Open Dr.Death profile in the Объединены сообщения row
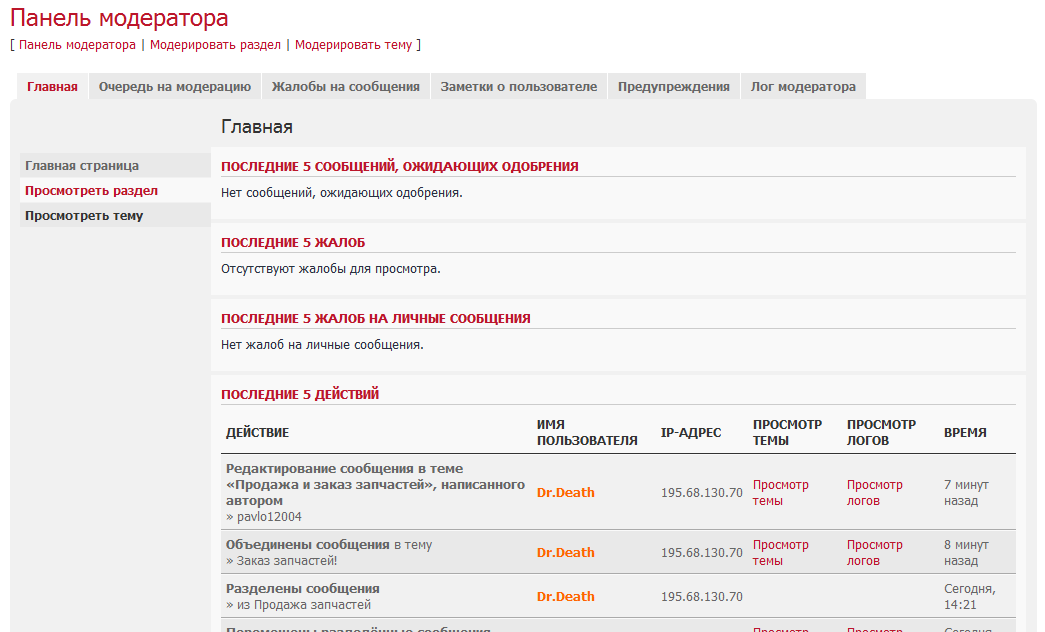 (565, 552)
